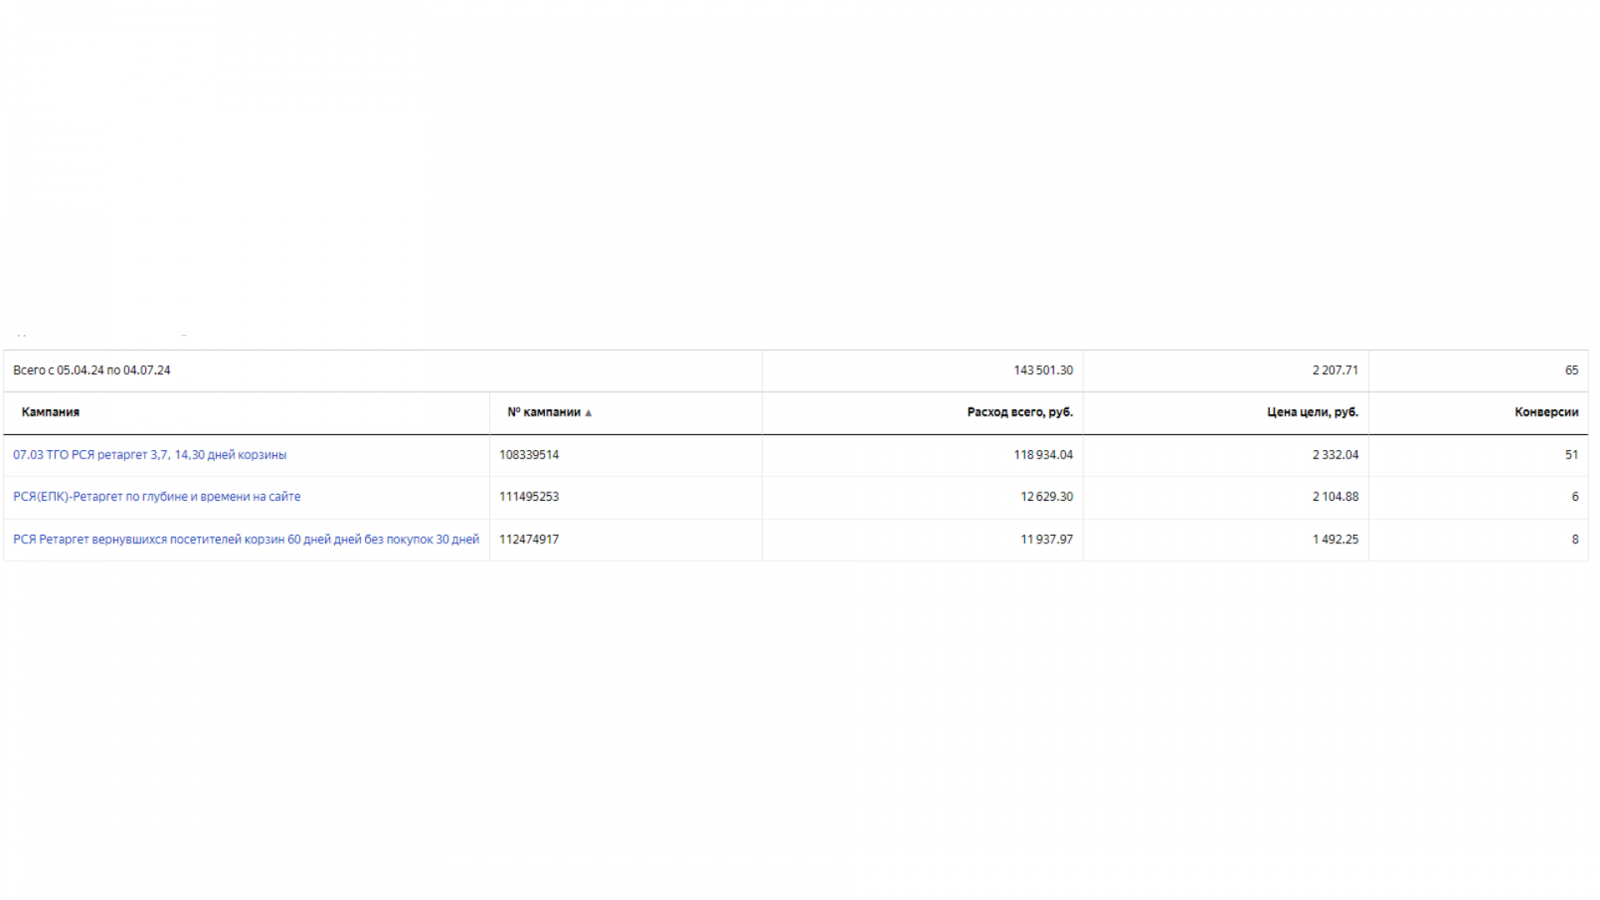Click the Всего с 05.04.24 summary label
Viewport: 1600px width, 900px height.
click(92, 370)
